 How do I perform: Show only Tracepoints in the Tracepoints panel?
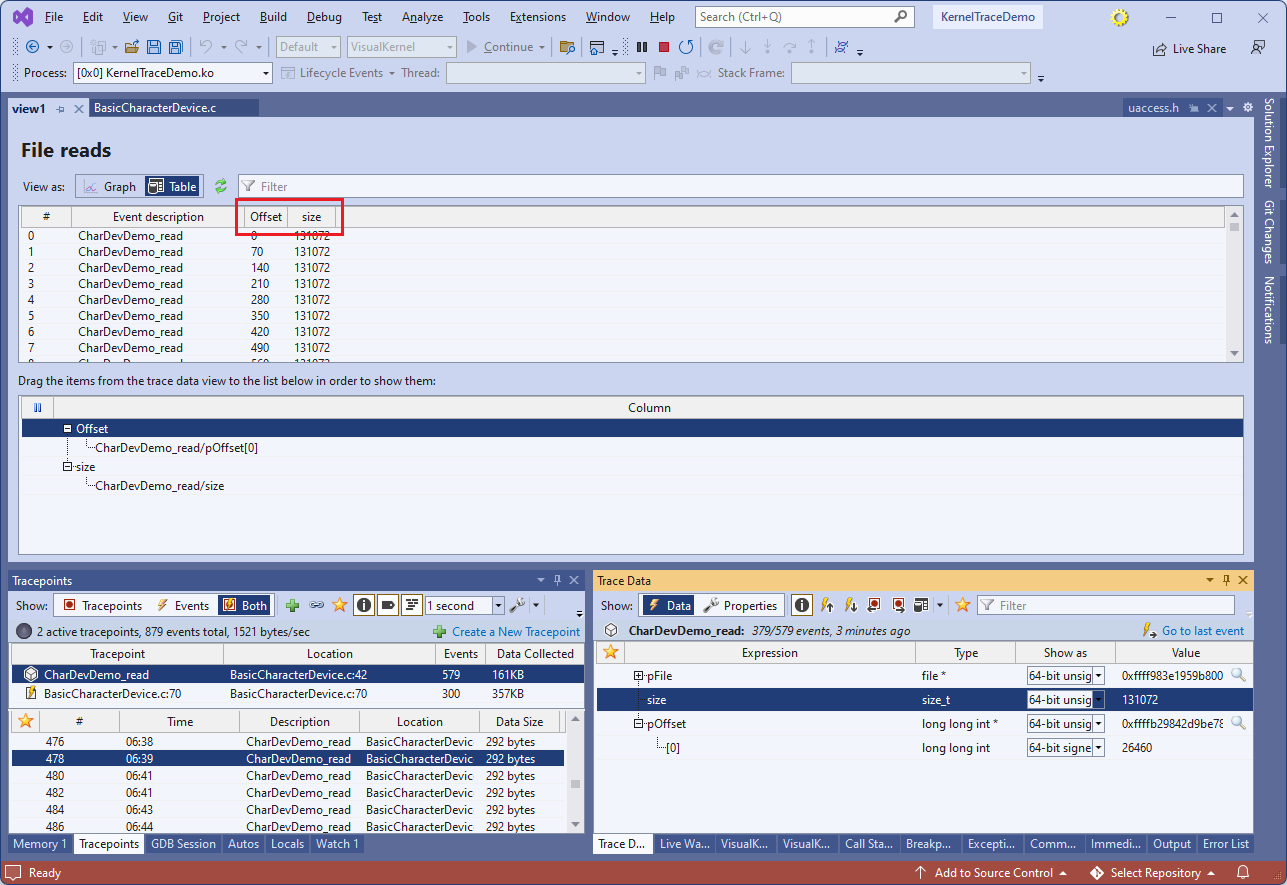(x=103, y=605)
